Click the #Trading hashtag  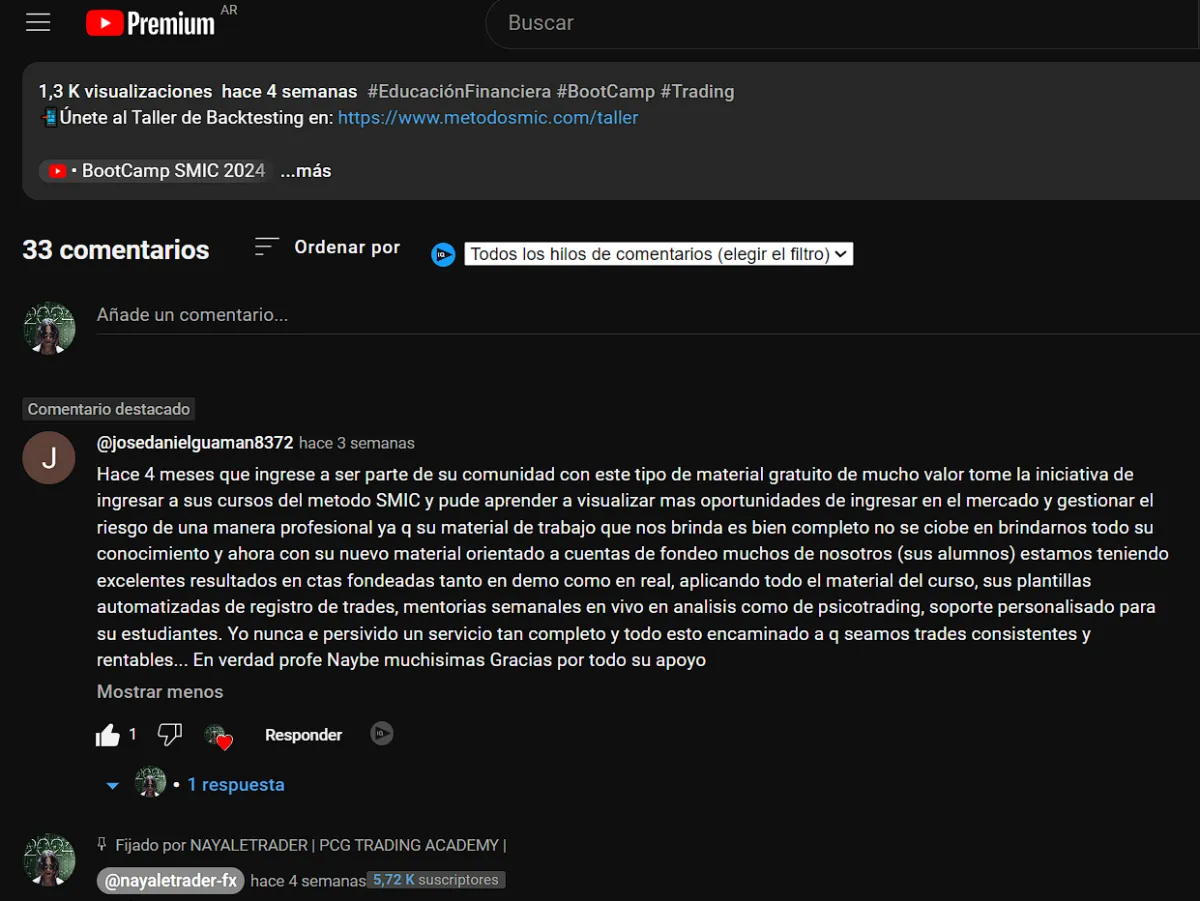point(697,91)
